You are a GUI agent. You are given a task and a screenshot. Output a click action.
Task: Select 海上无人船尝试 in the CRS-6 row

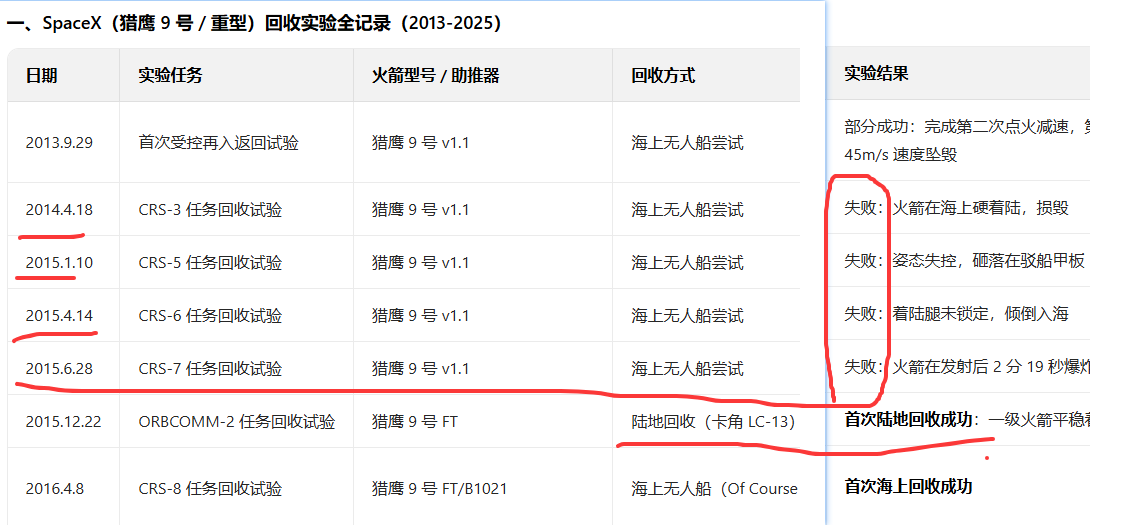[x=687, y=315]
